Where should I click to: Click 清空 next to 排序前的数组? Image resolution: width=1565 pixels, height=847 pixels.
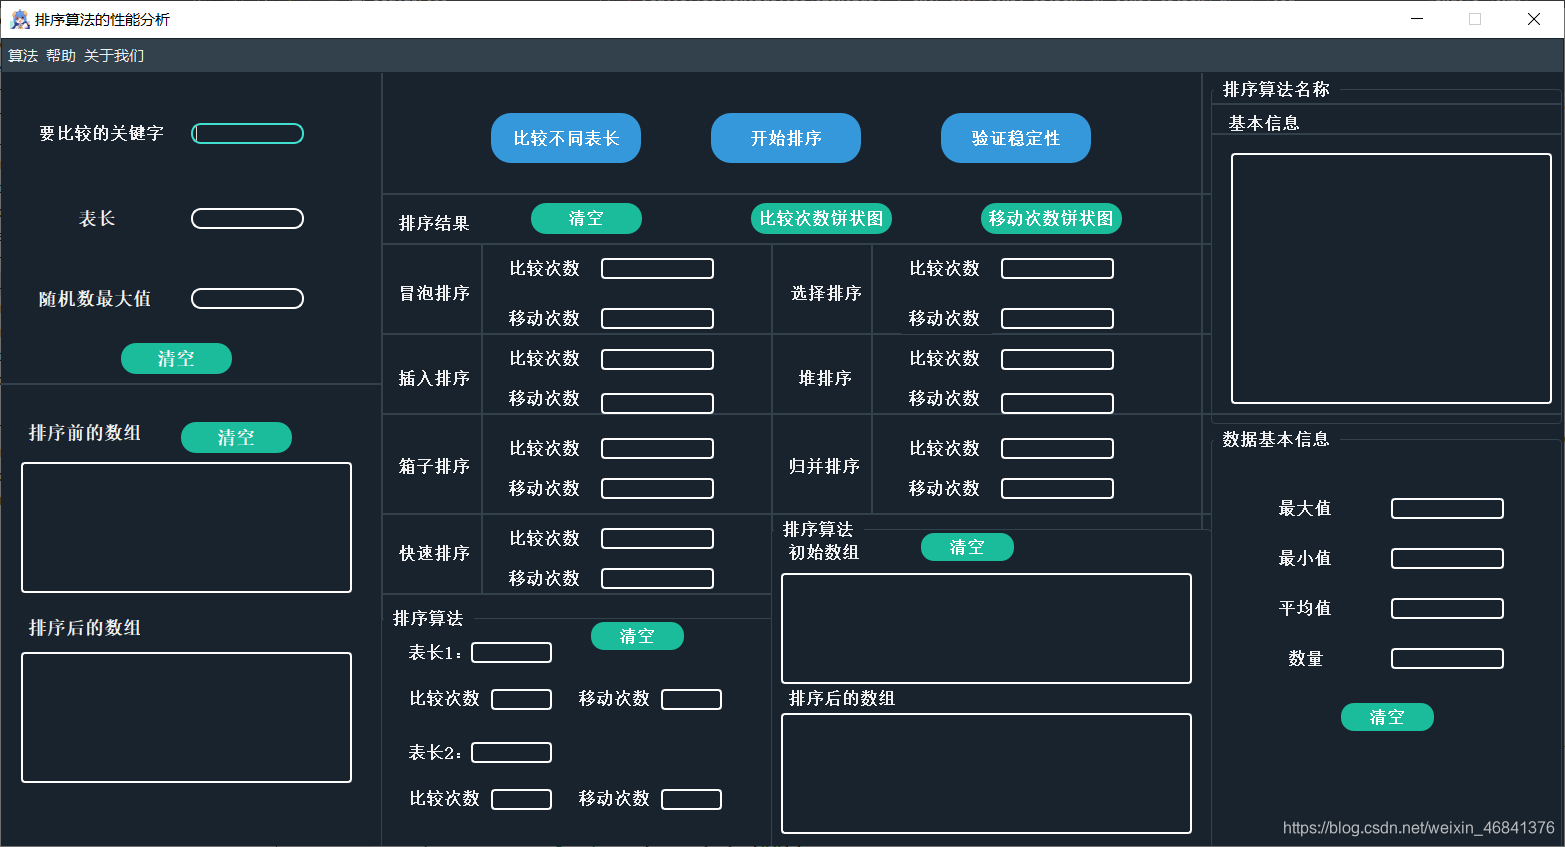(236, 438)
